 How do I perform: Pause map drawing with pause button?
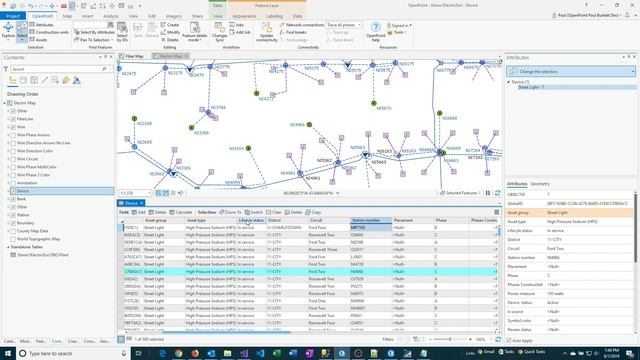(488, 193)
